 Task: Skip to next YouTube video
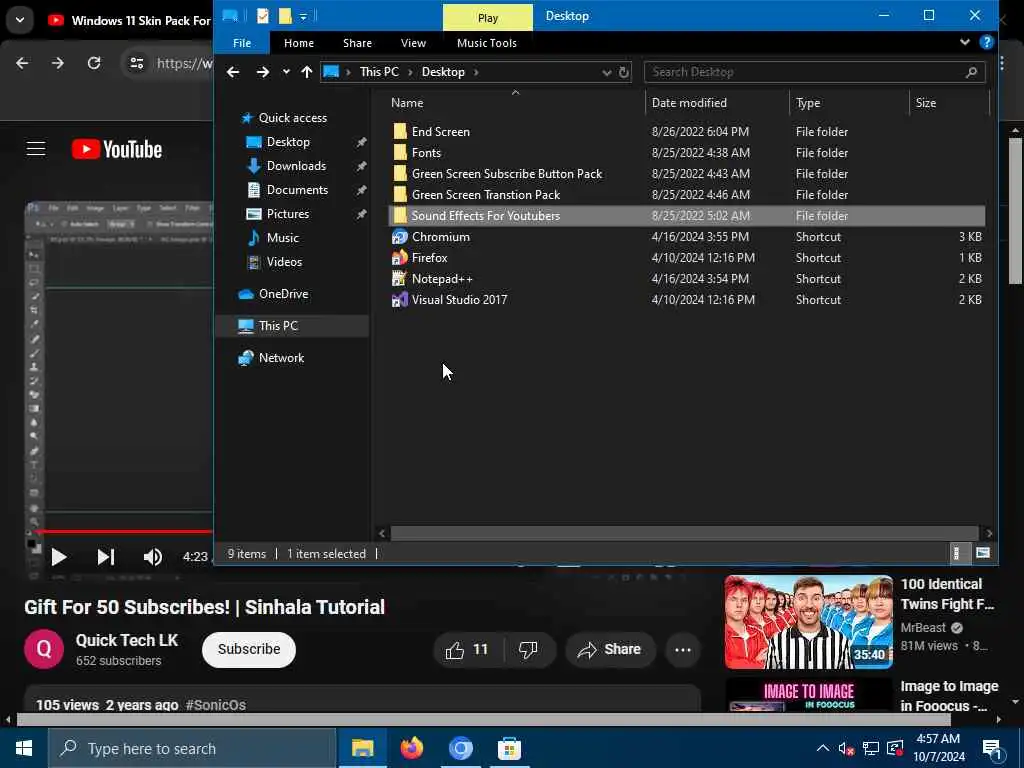tap(106, 557)
